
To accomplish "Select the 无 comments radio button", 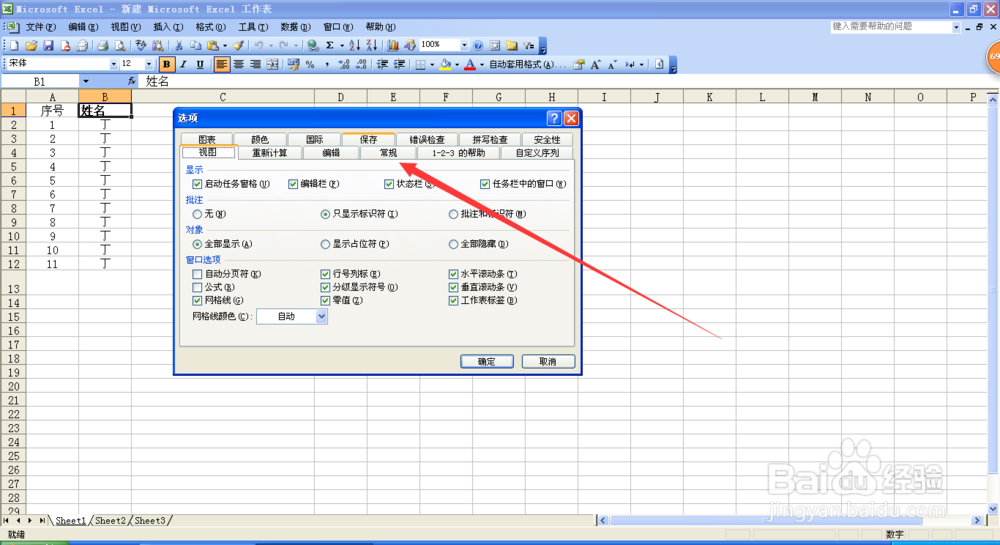I will (197, 214).
